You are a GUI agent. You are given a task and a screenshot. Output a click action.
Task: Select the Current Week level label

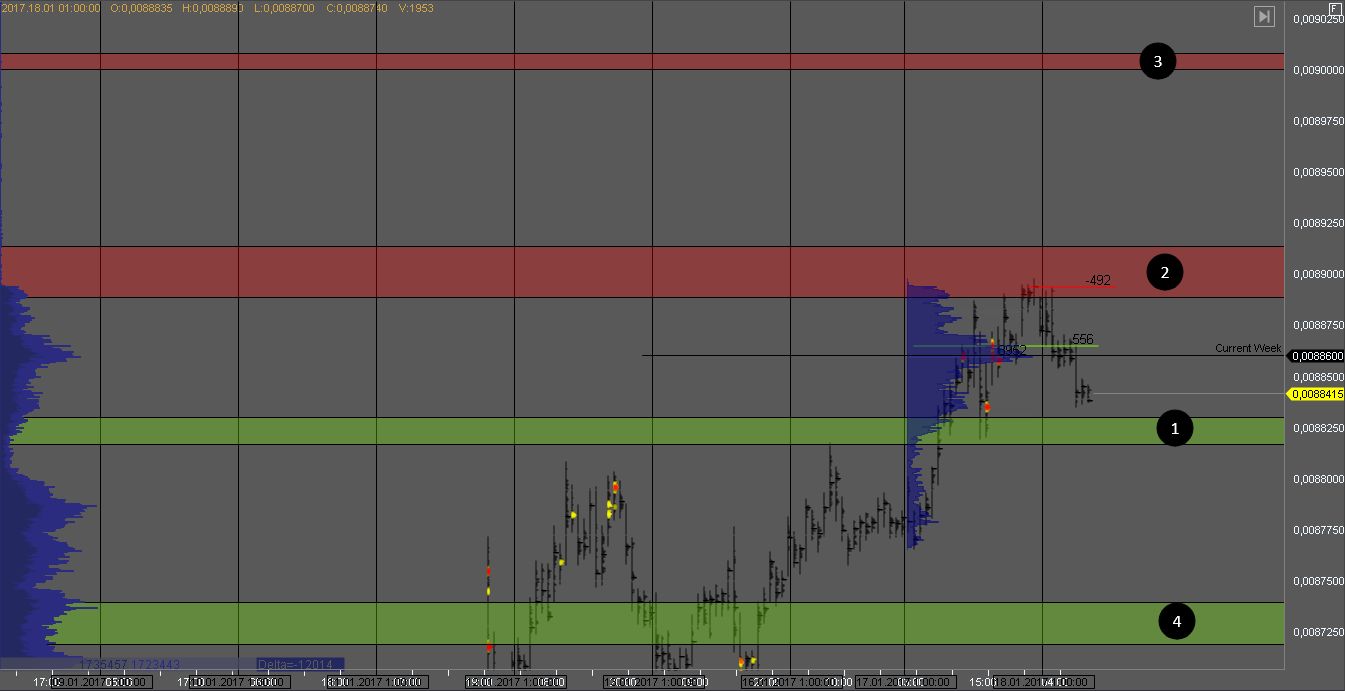tap(1248, 348)
